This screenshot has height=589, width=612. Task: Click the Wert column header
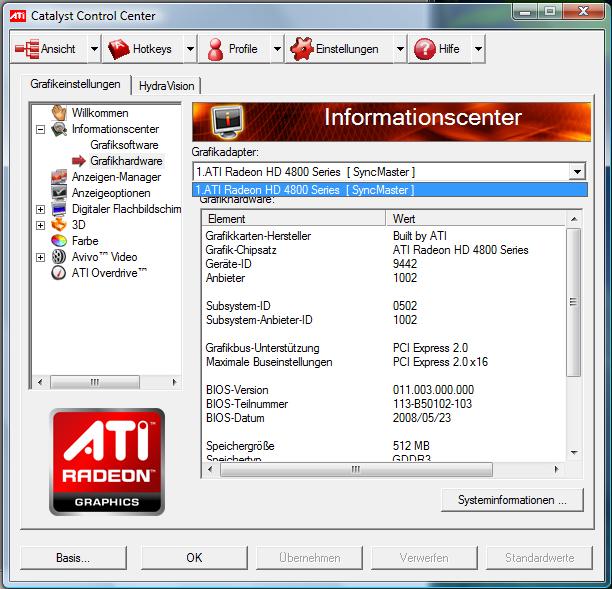click(475, 219)
